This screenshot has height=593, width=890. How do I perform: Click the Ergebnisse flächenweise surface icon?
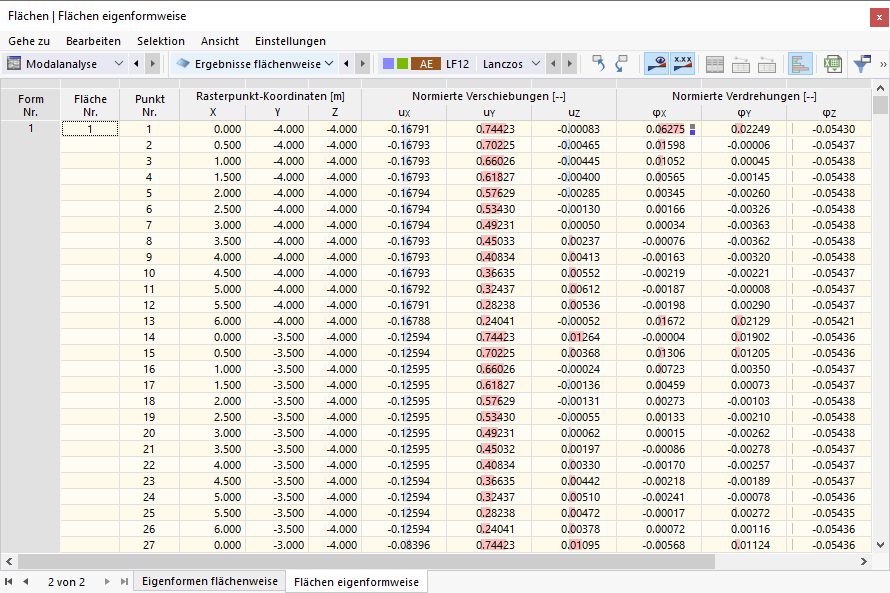[183, 64]
